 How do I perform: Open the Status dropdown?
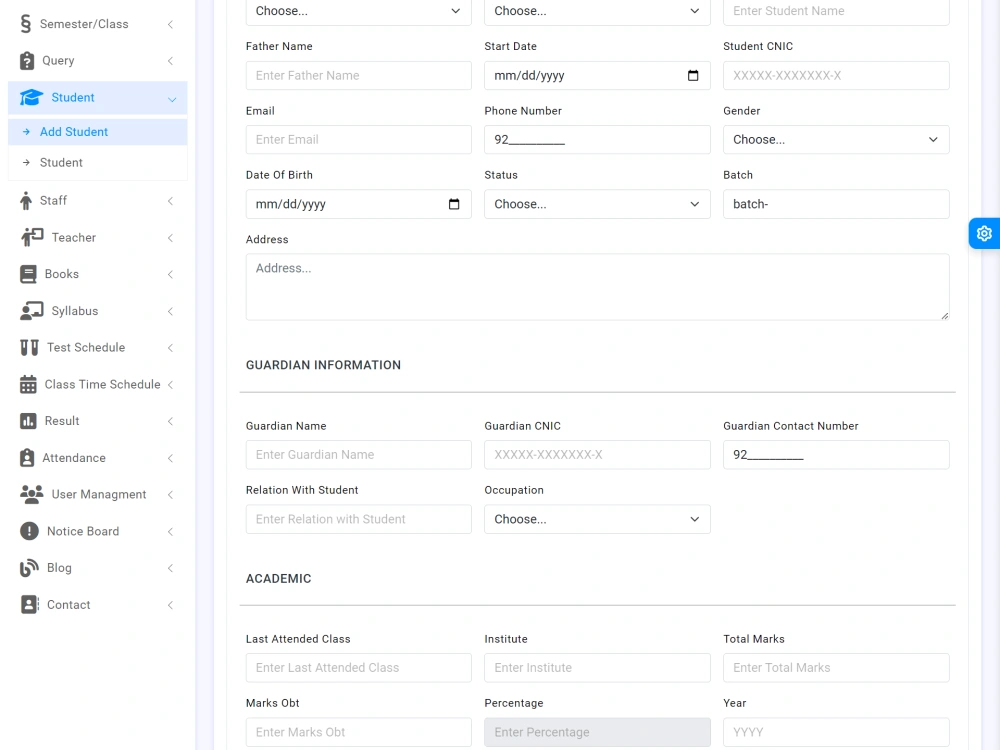[597, 204]
